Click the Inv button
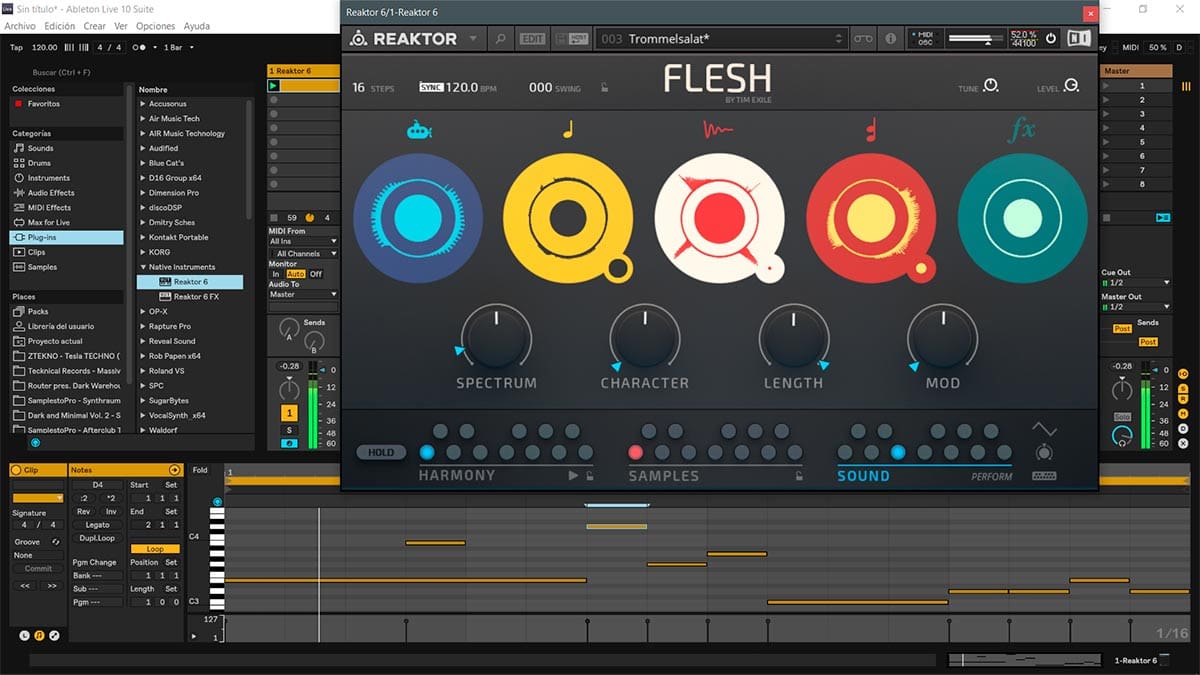The width and height of the screenshot is (1200, 675). [110, 511]
